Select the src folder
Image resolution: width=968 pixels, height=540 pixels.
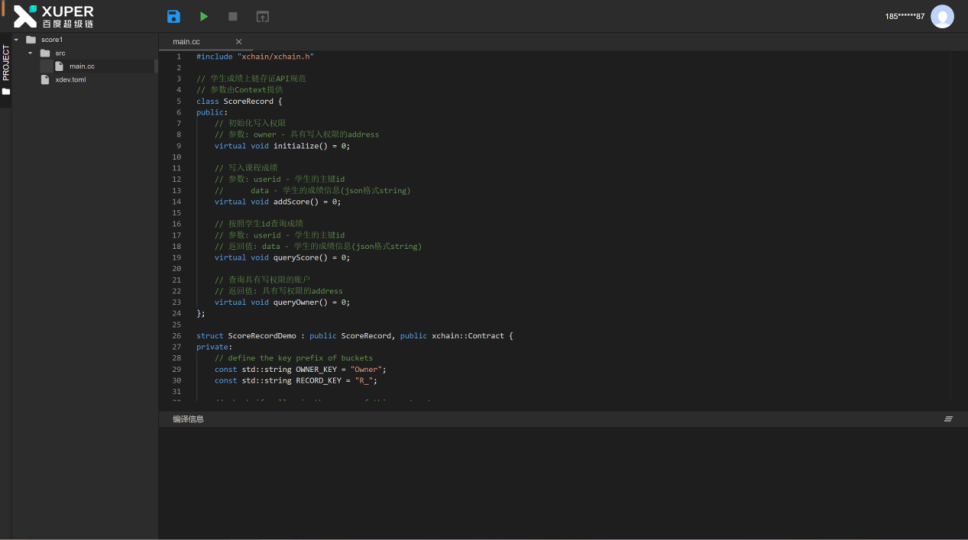coord(60,52)
